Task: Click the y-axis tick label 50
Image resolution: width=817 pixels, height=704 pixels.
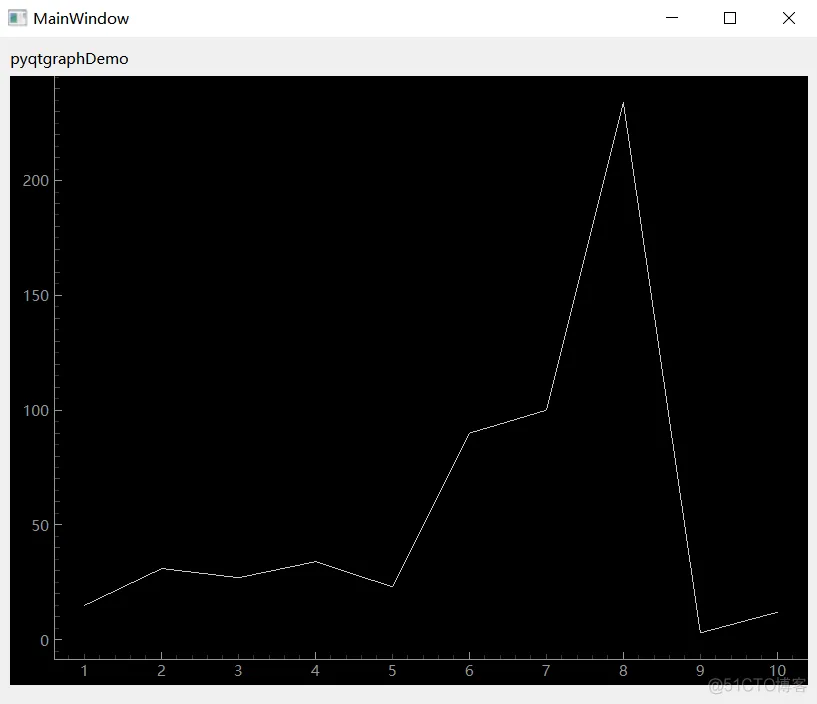Action: [x=40, y=525]
